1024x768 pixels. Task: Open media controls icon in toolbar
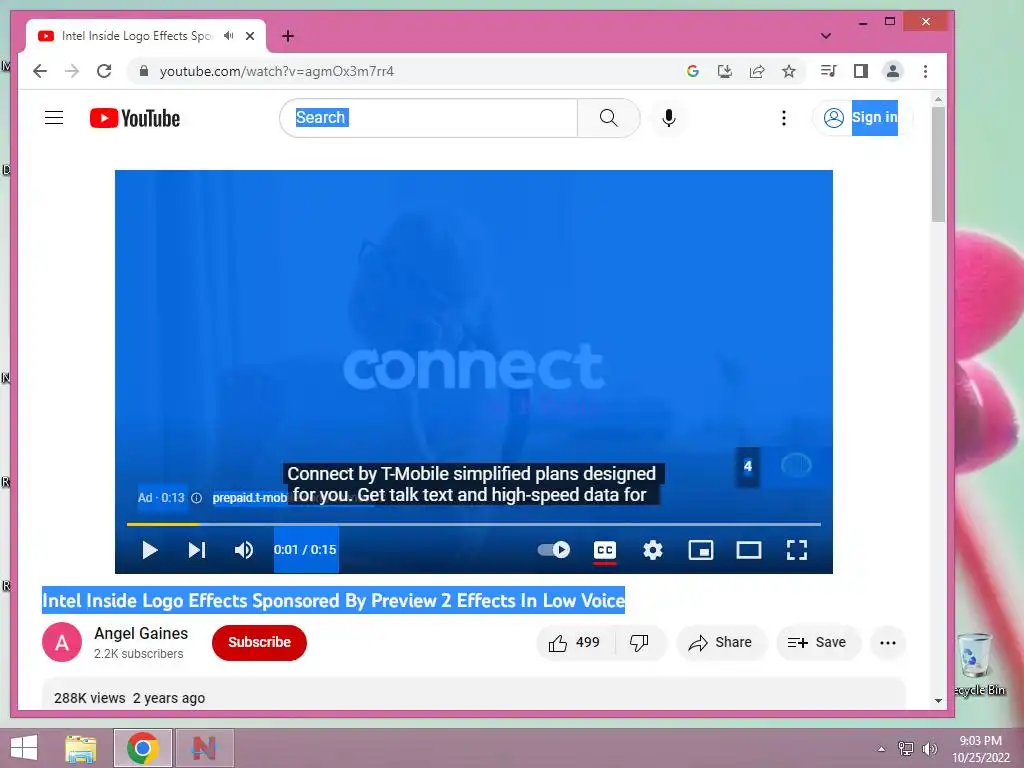pos(829,71)
